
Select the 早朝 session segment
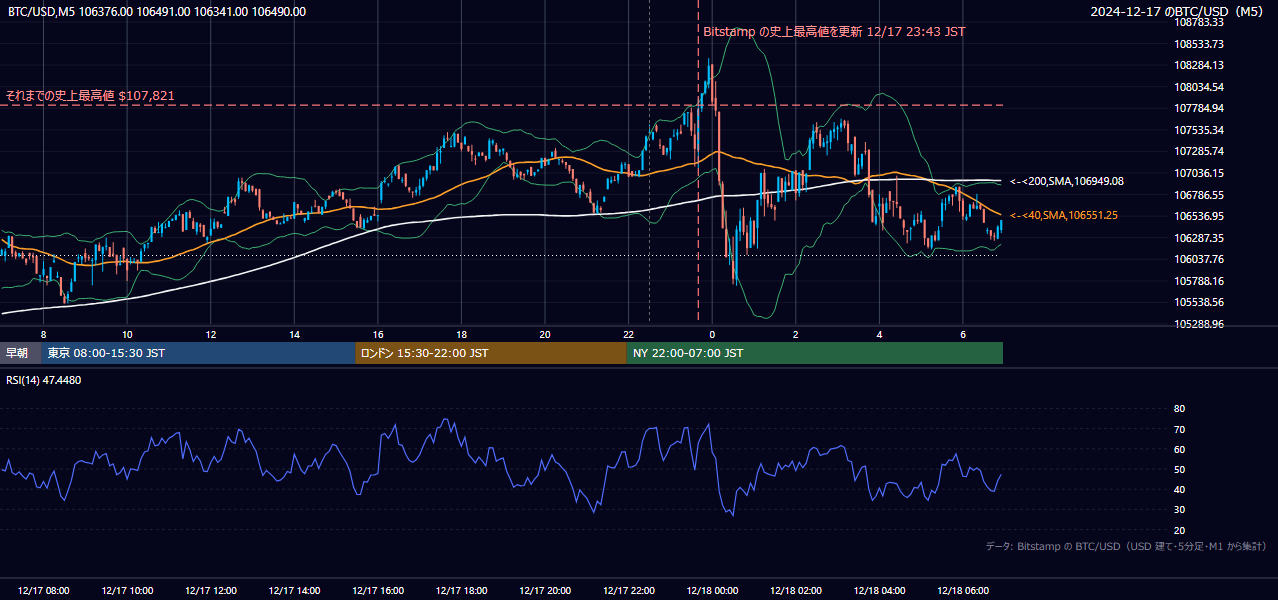(x=20, y=353)
